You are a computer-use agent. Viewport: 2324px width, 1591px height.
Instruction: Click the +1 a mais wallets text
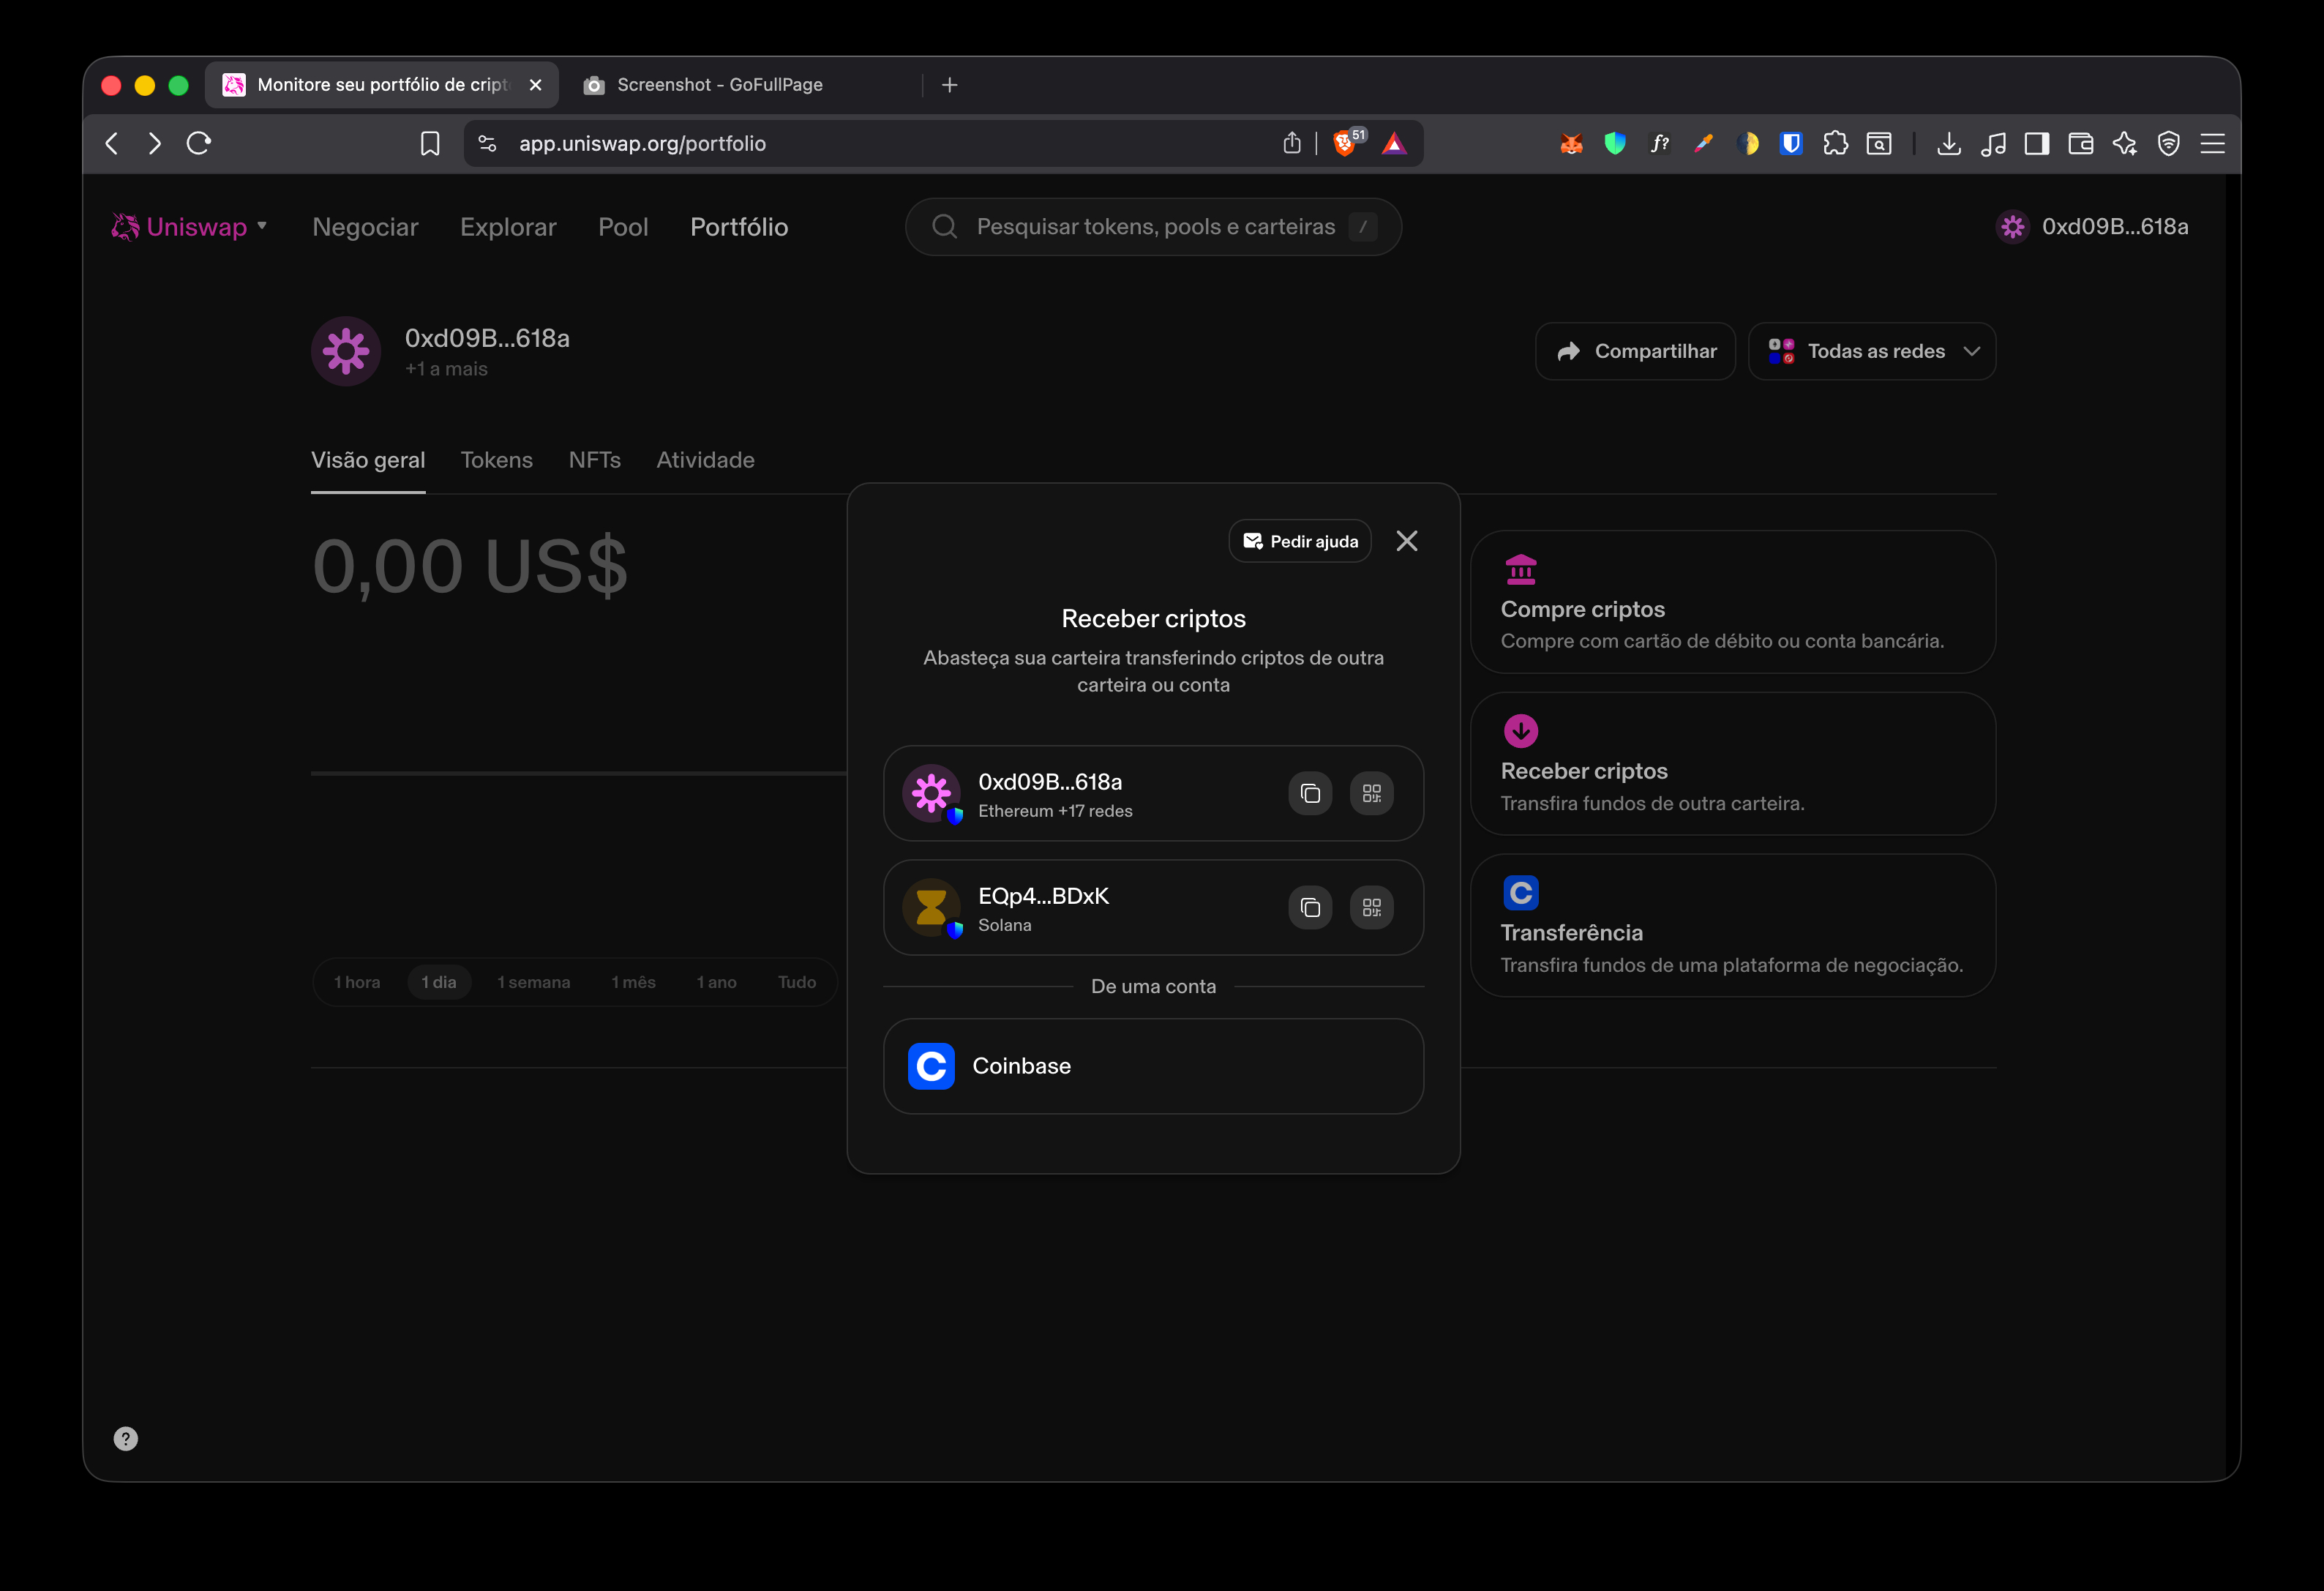tap(446, 369)
